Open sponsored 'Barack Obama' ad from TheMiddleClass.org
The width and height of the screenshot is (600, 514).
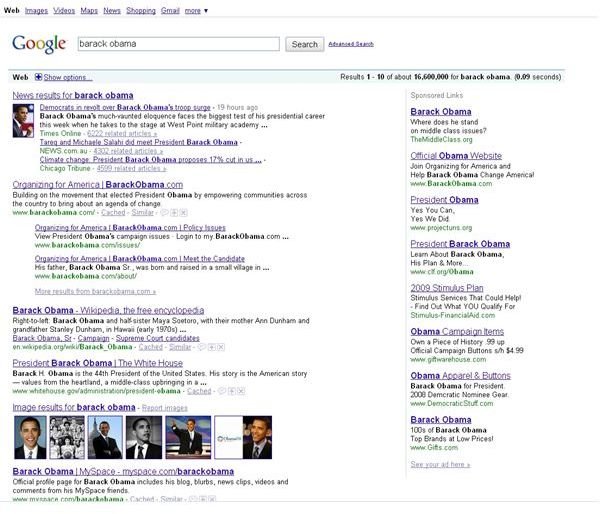coord(441,112)
